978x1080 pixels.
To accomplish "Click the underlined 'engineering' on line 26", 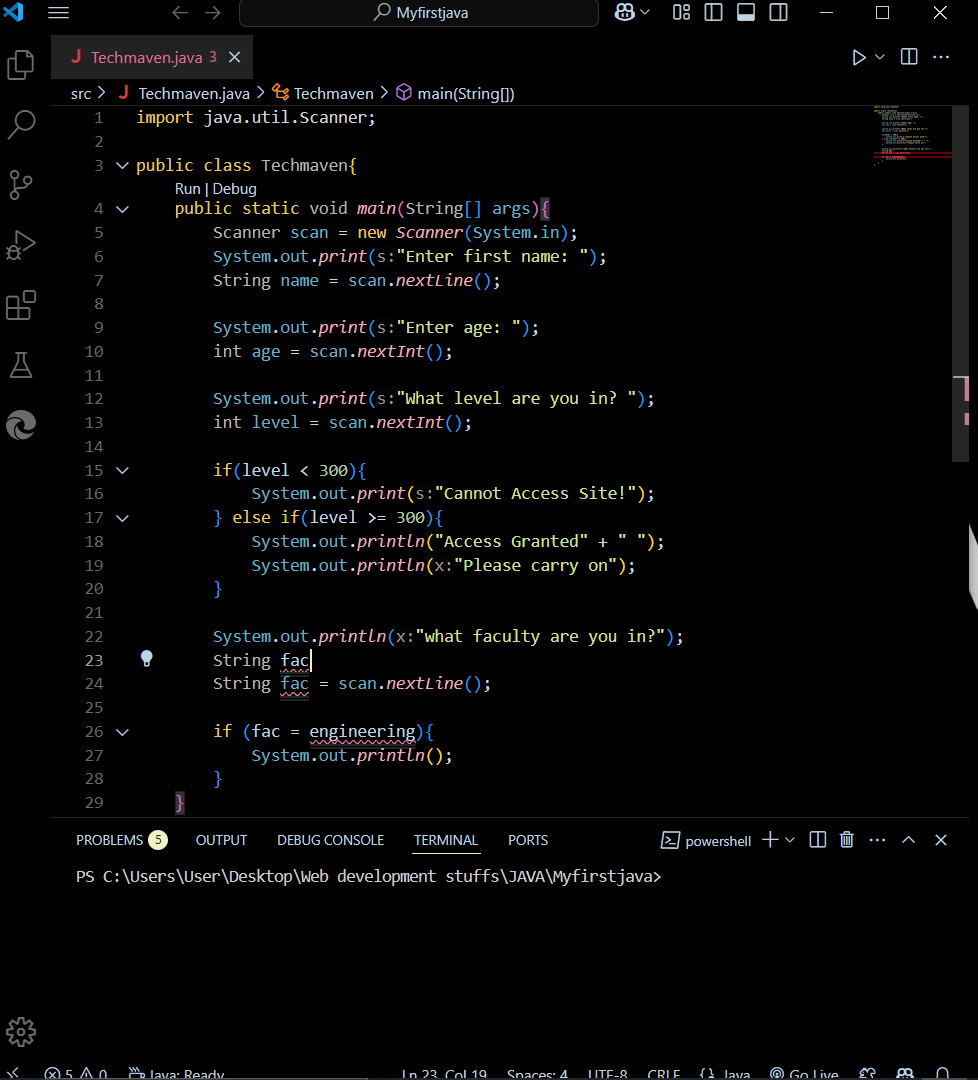I will coord(362,731).
